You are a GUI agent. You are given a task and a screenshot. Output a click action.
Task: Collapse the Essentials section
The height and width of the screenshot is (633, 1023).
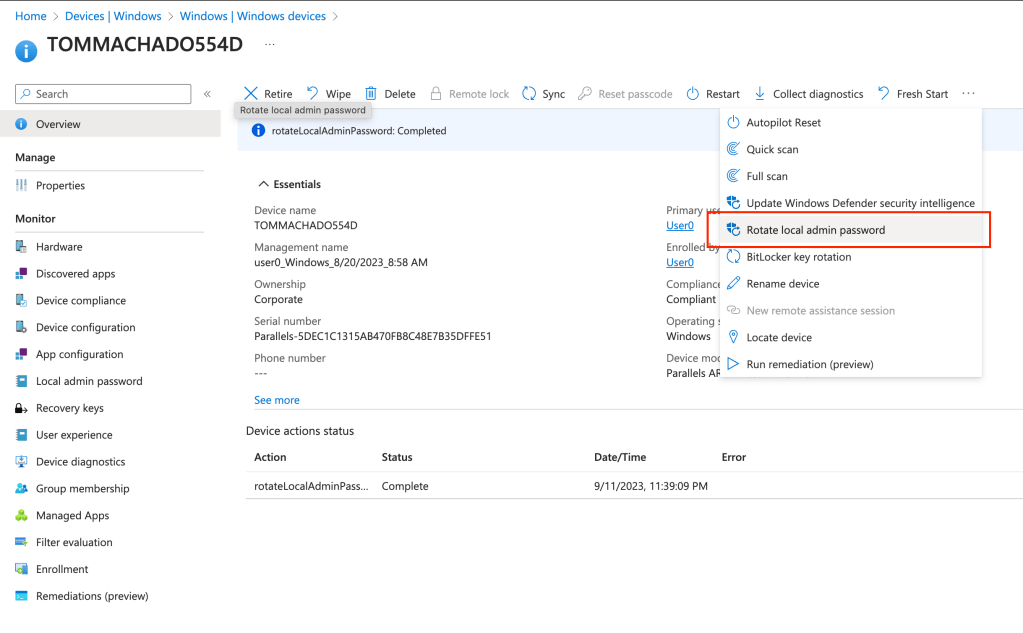coord(264,184)
